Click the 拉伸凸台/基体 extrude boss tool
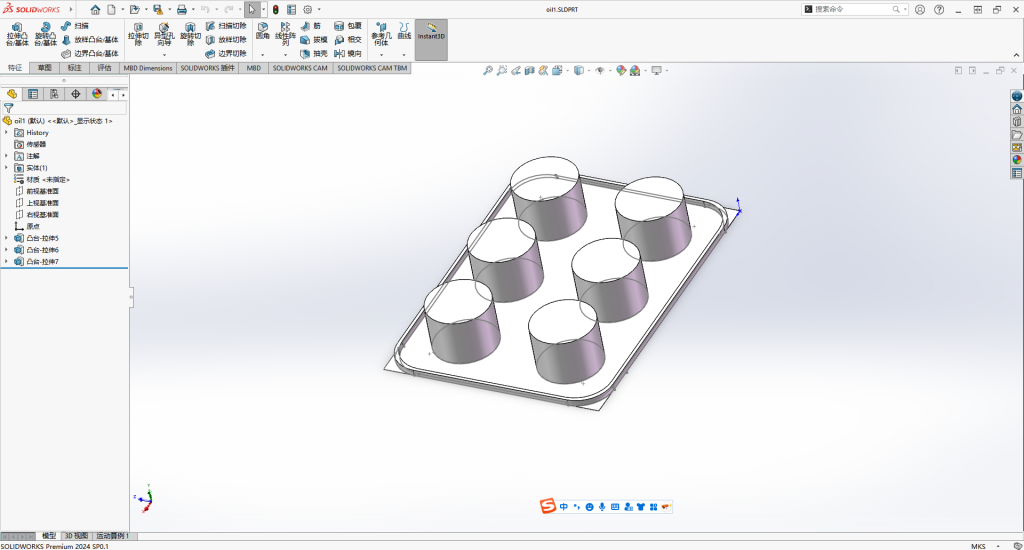Viewport: 1024px width, 550px height. pyautogui.click(x=17, y=35)
